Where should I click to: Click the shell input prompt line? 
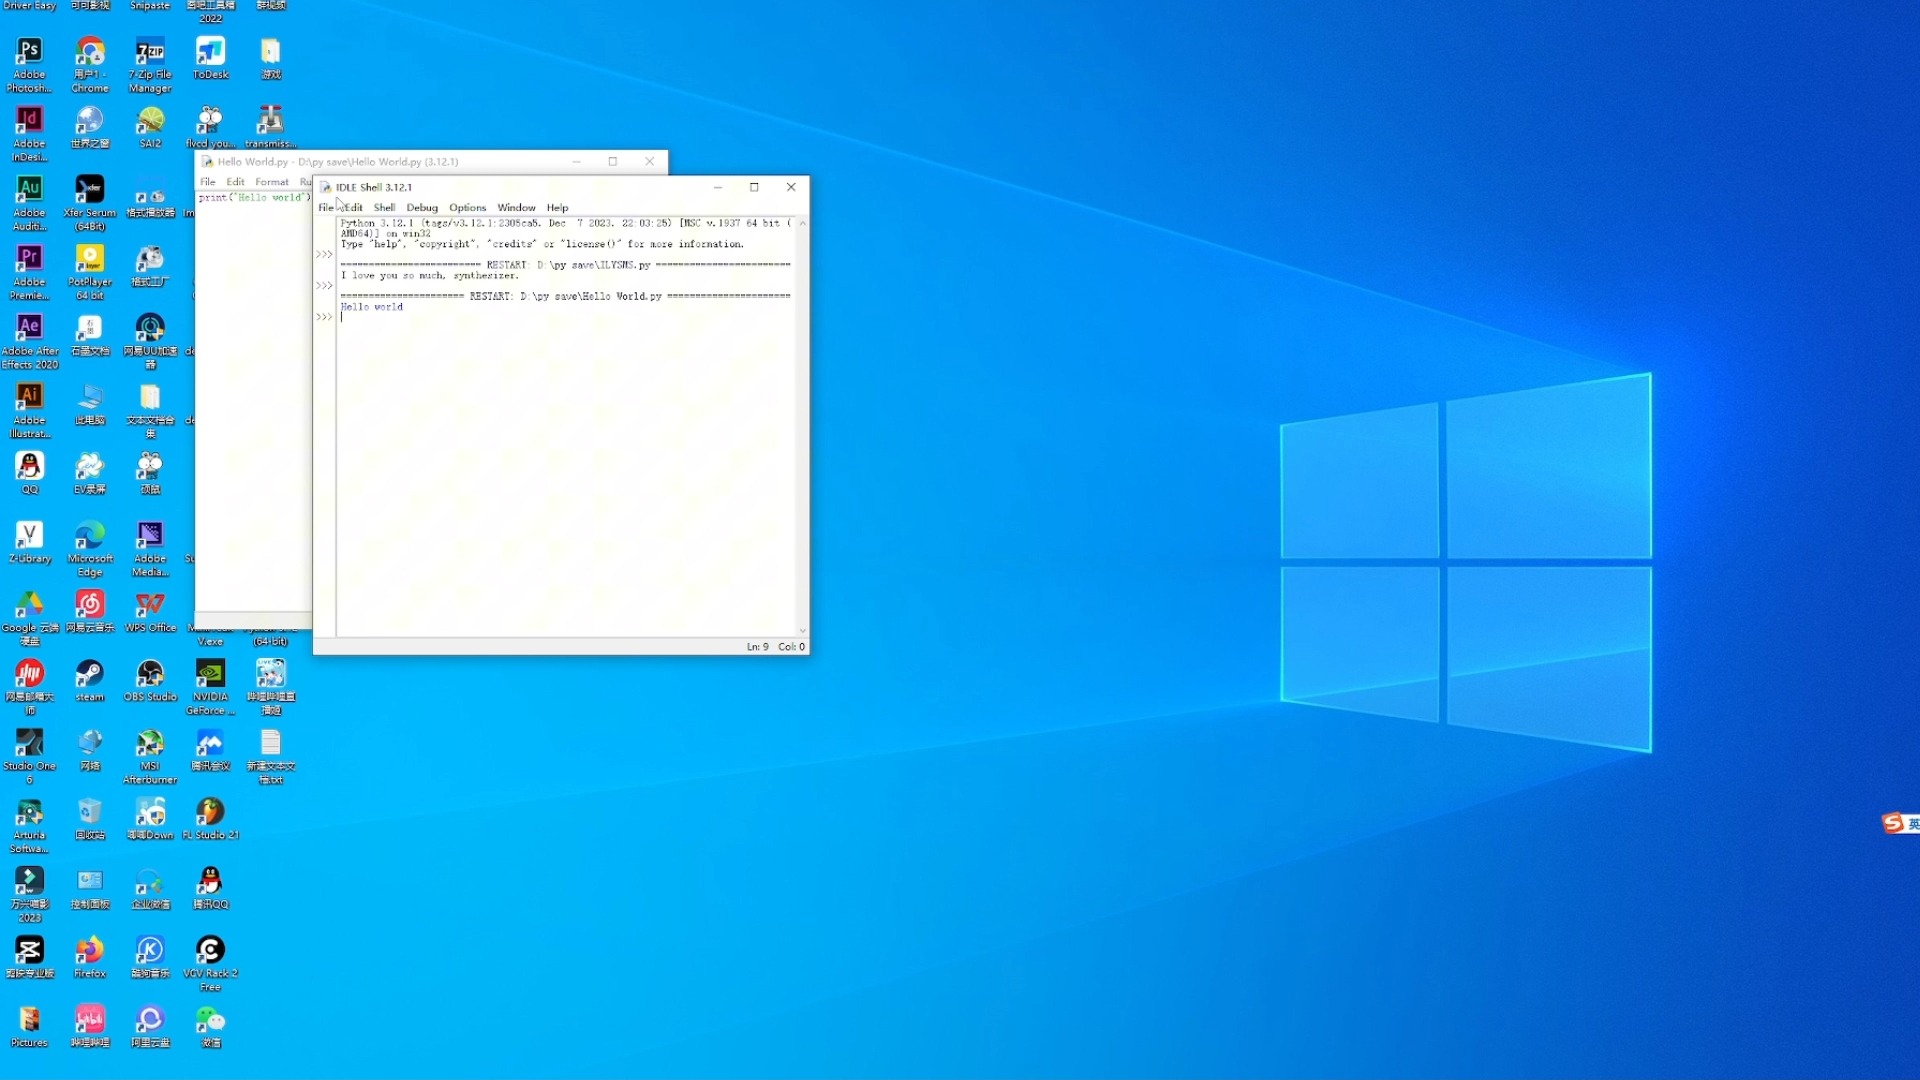566,318
